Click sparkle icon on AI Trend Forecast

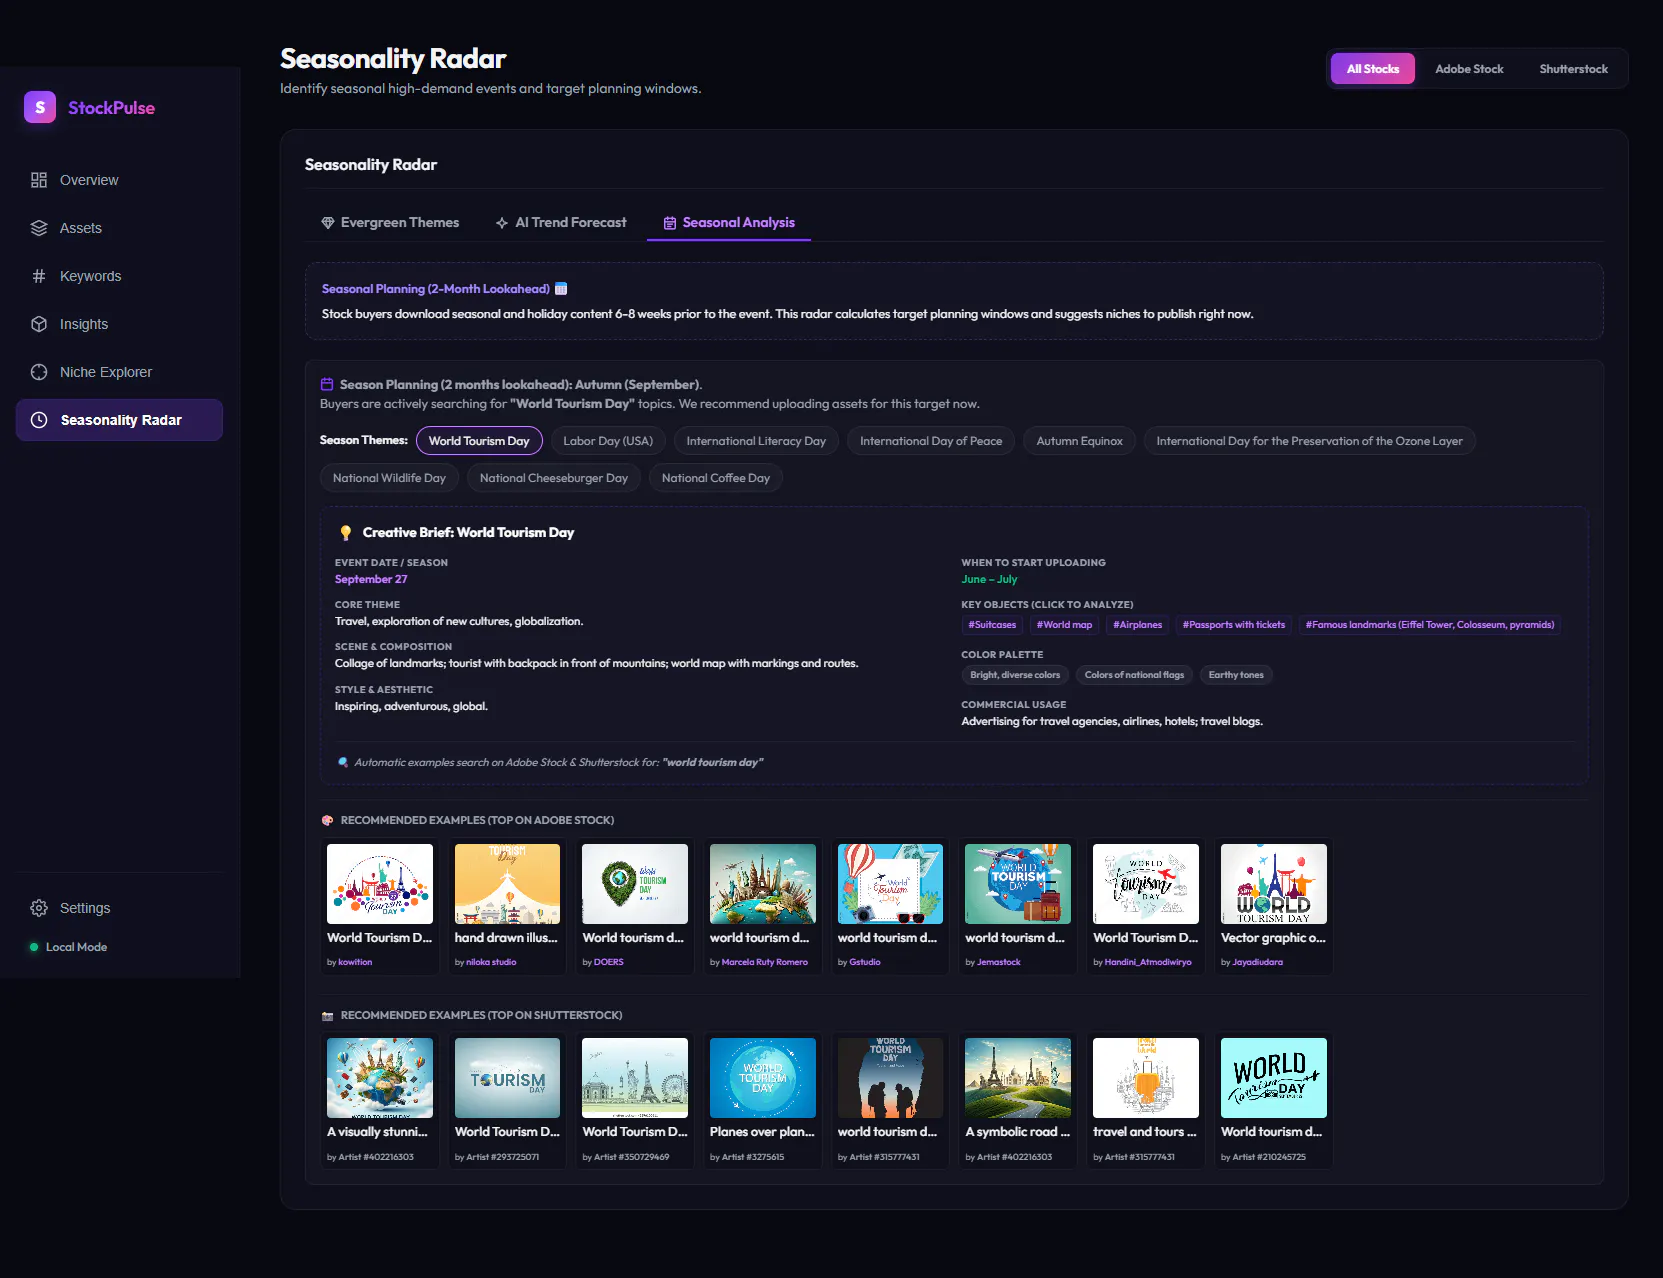502,223
